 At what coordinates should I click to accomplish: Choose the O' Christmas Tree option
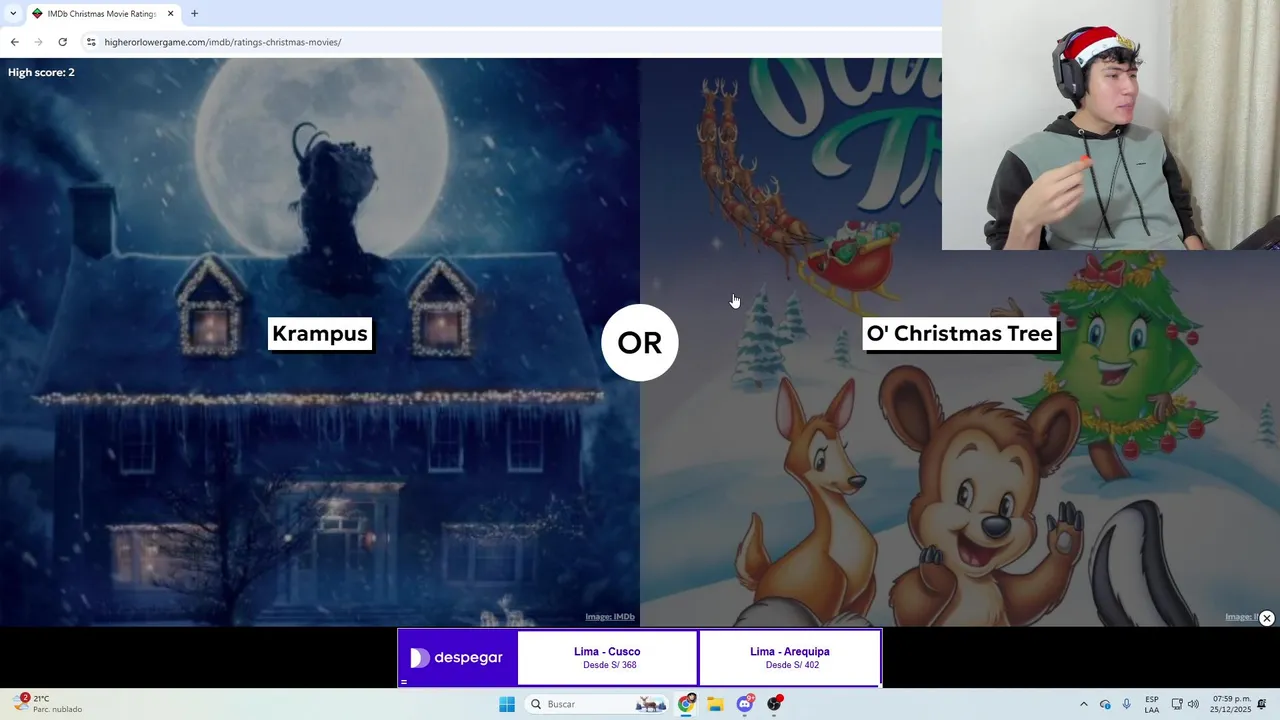(x=959, y=334)
